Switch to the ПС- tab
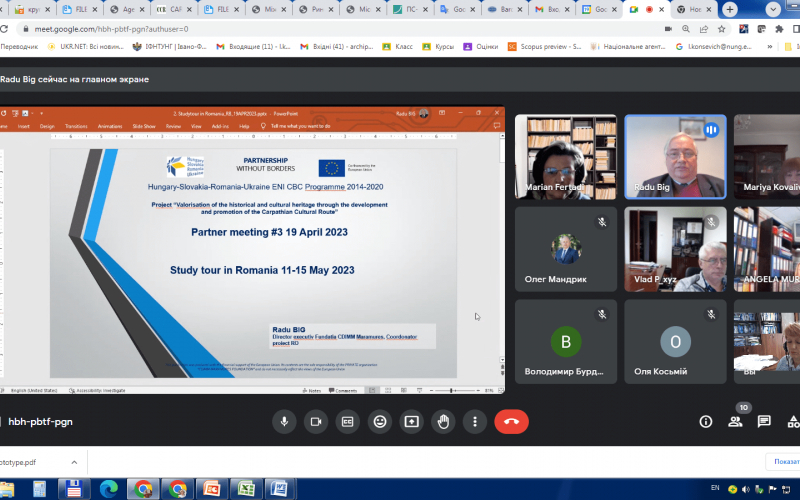The image size is (800, 500). point(412,9)
